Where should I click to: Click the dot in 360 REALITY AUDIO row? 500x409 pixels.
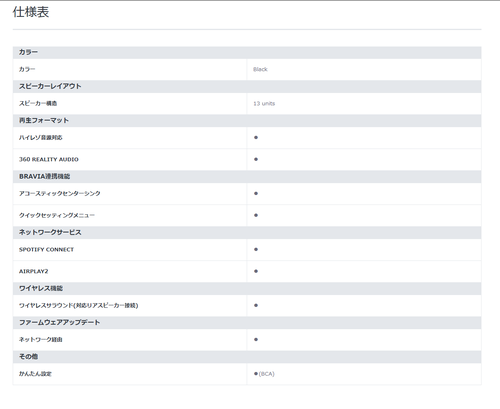tap(256, 159)
